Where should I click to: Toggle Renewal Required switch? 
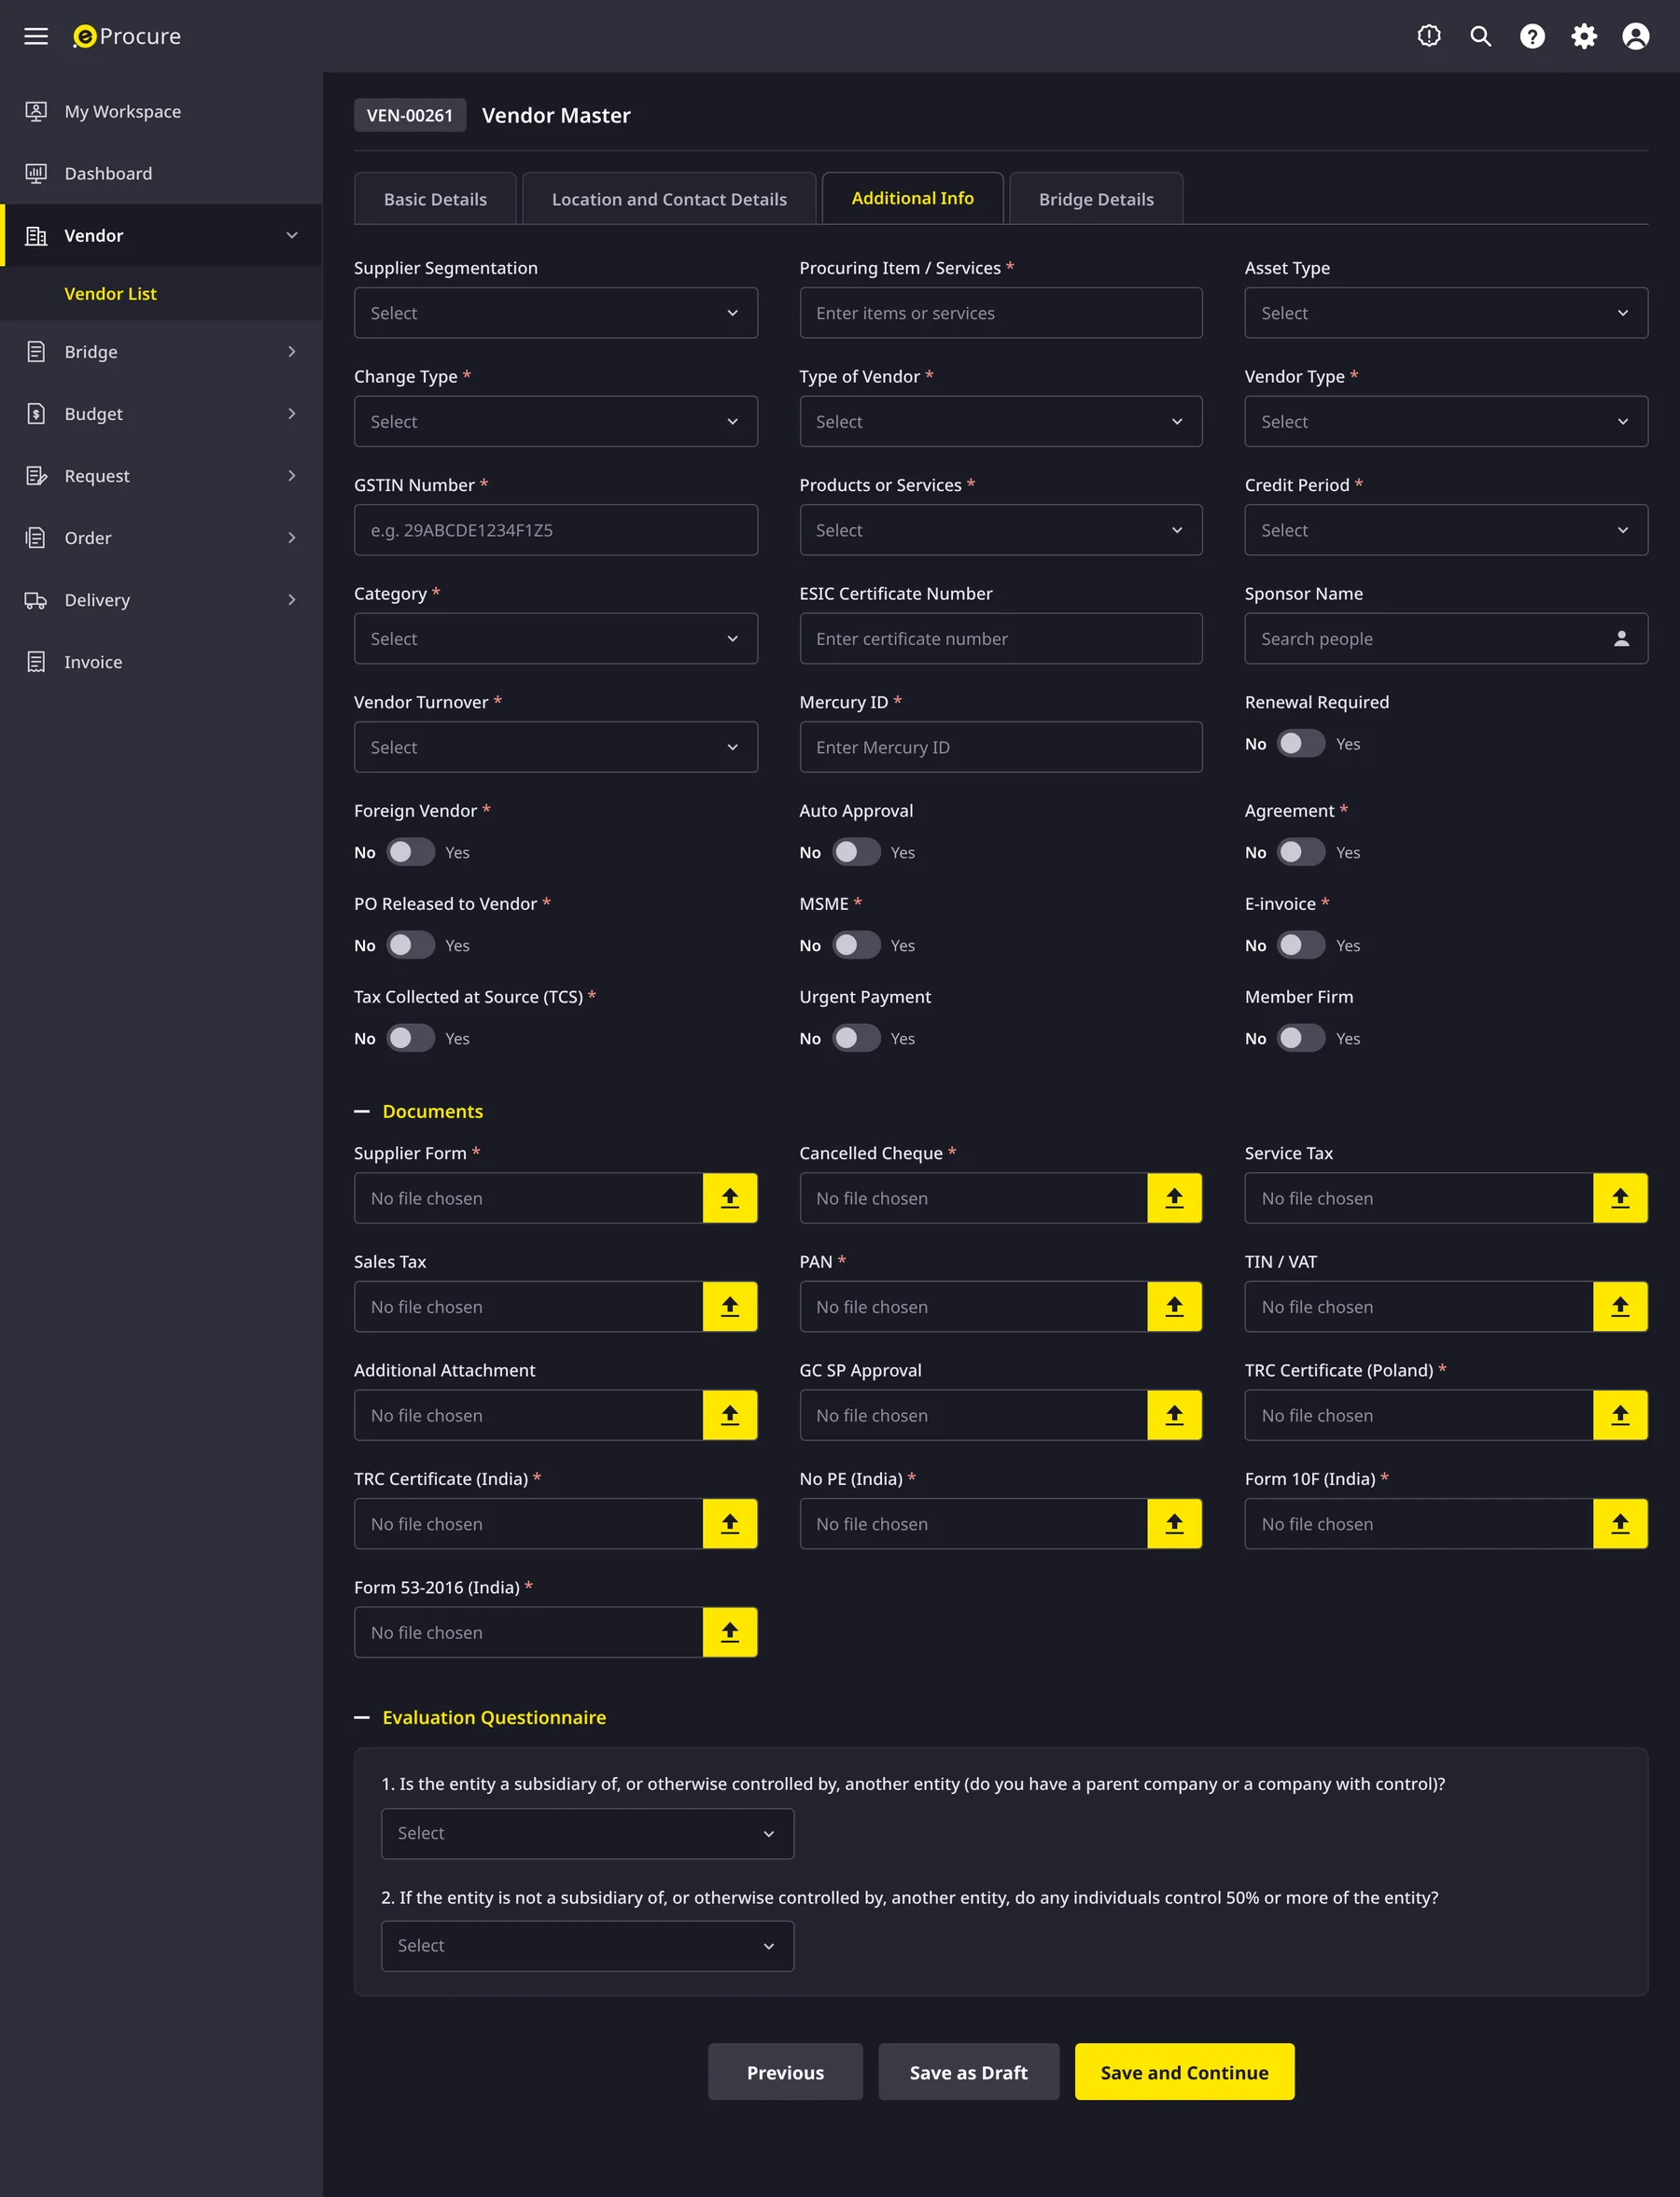[x=1301, y=744]
